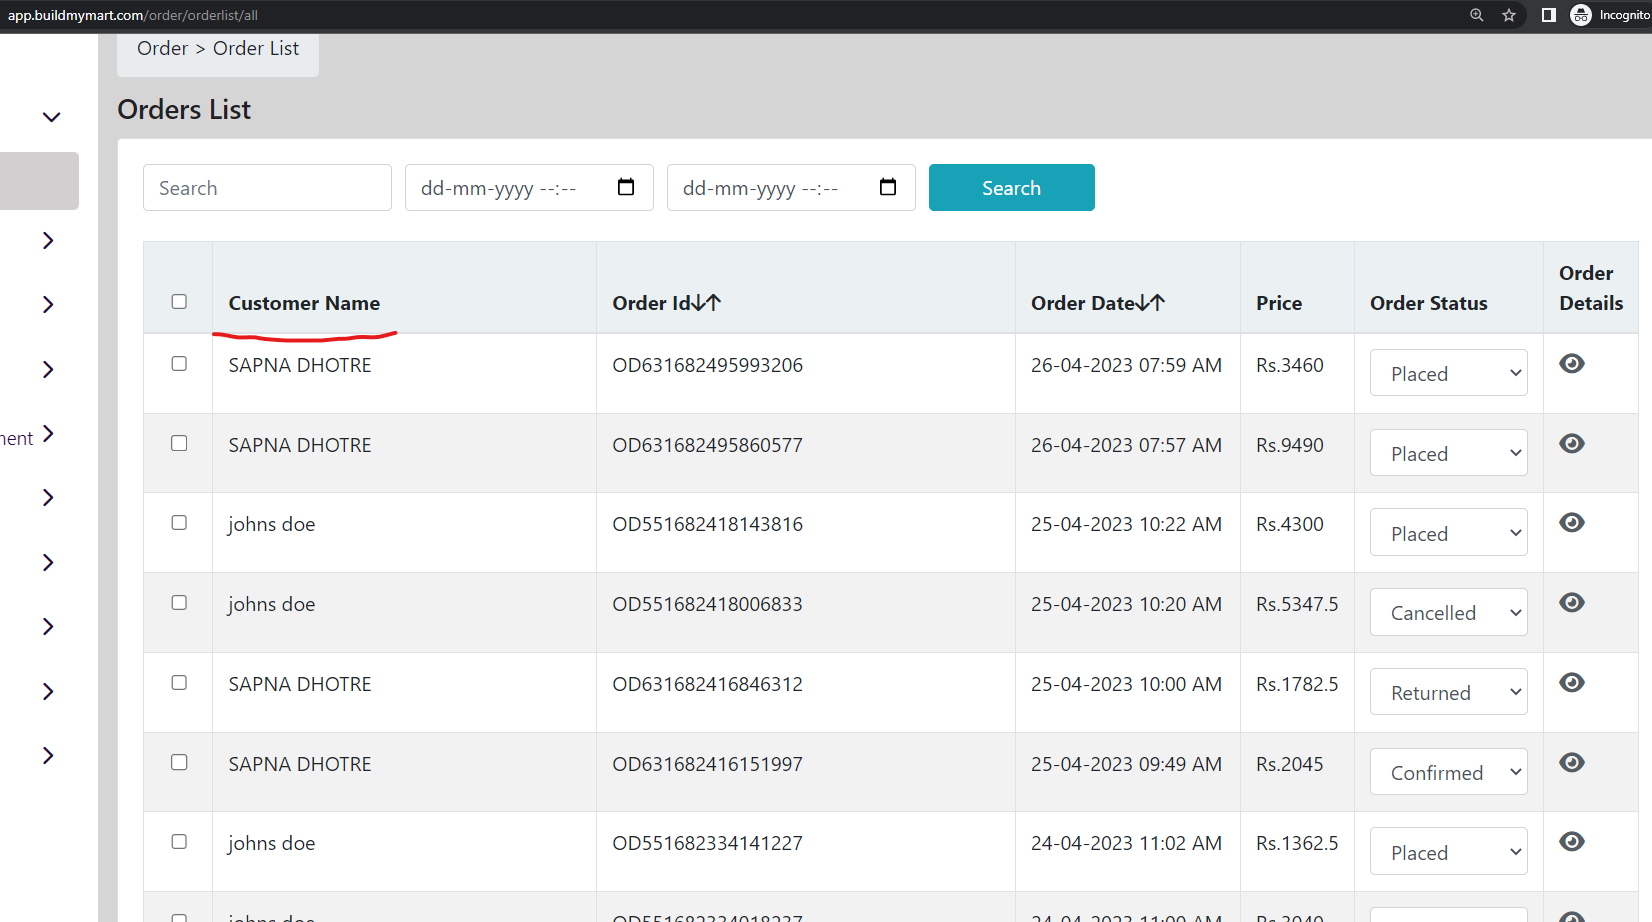The width and height of the screenshot is (1652, 922).
Task: Go to Order in the breadcrumb
Action: coord(162,48)
